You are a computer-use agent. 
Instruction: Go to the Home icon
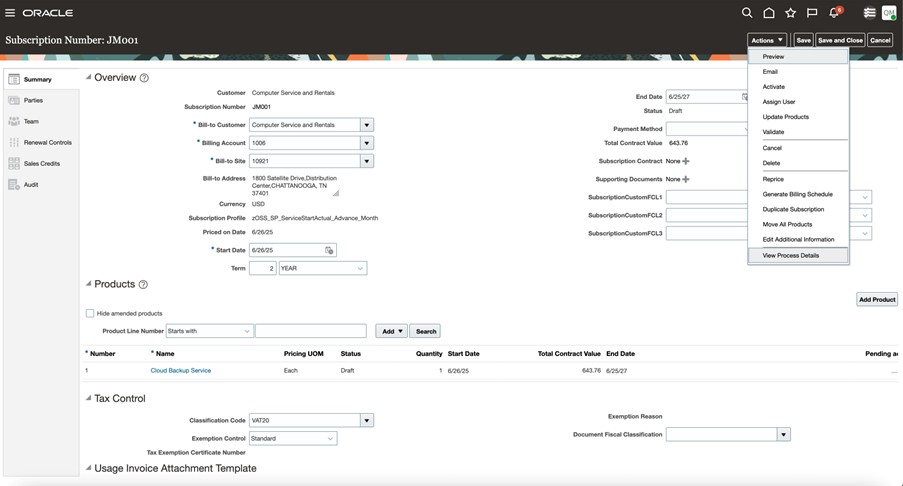[769, 13]
